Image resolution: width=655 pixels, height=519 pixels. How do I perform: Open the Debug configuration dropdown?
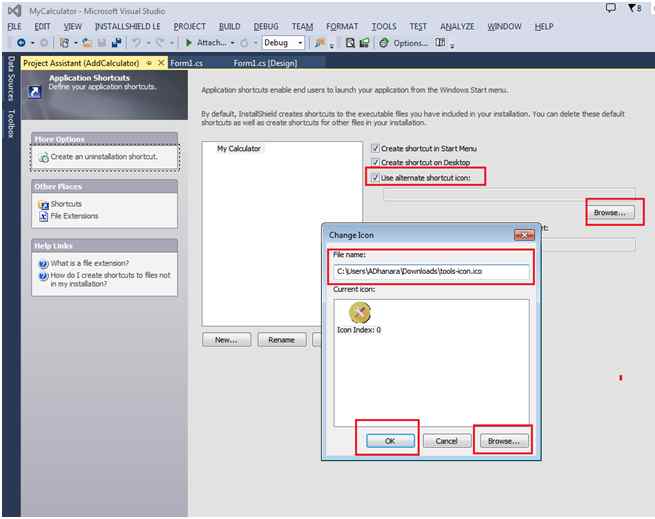tap(283, 43)
